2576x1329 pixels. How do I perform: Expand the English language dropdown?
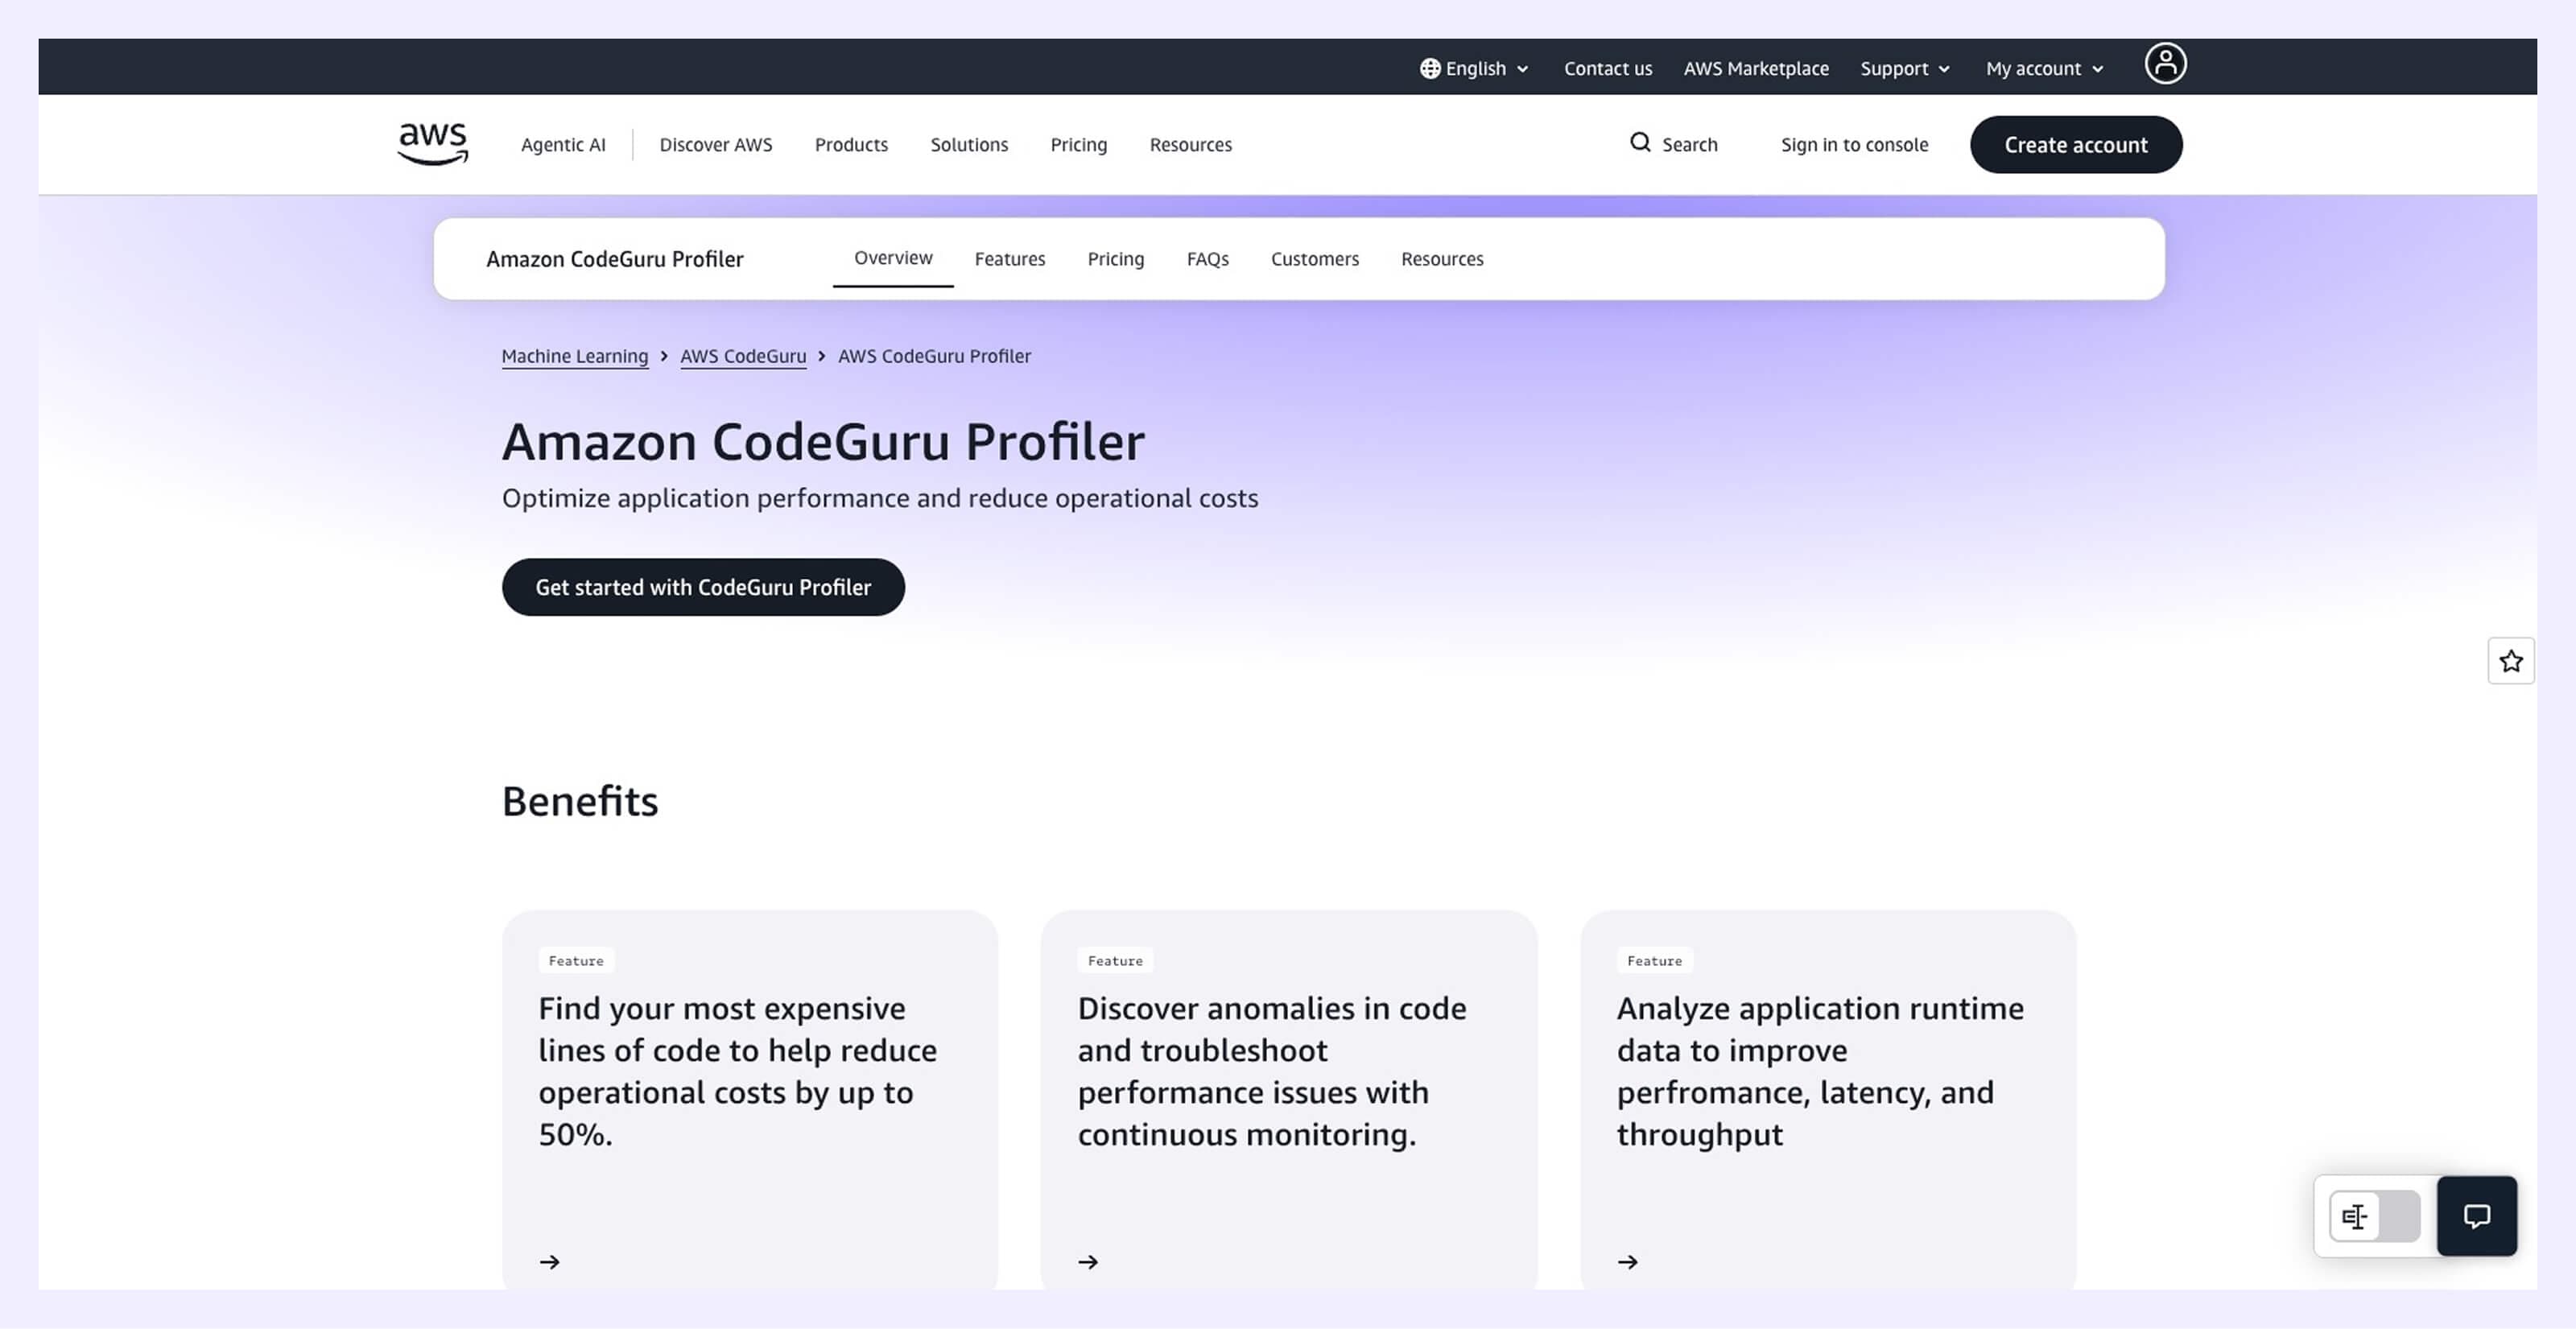pos(1475,68)
